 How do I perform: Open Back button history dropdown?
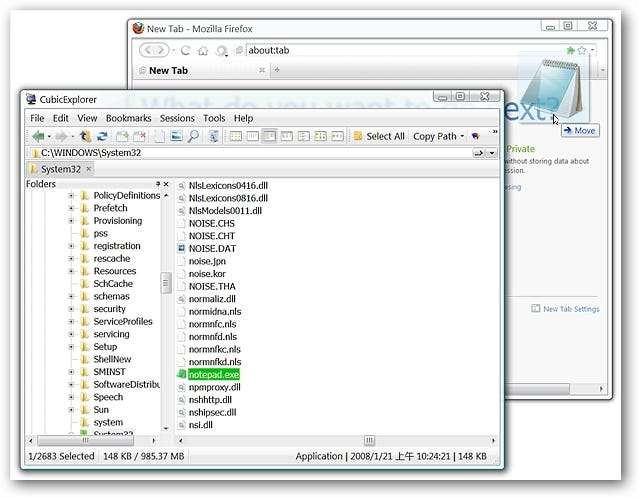tap(49, 137)
